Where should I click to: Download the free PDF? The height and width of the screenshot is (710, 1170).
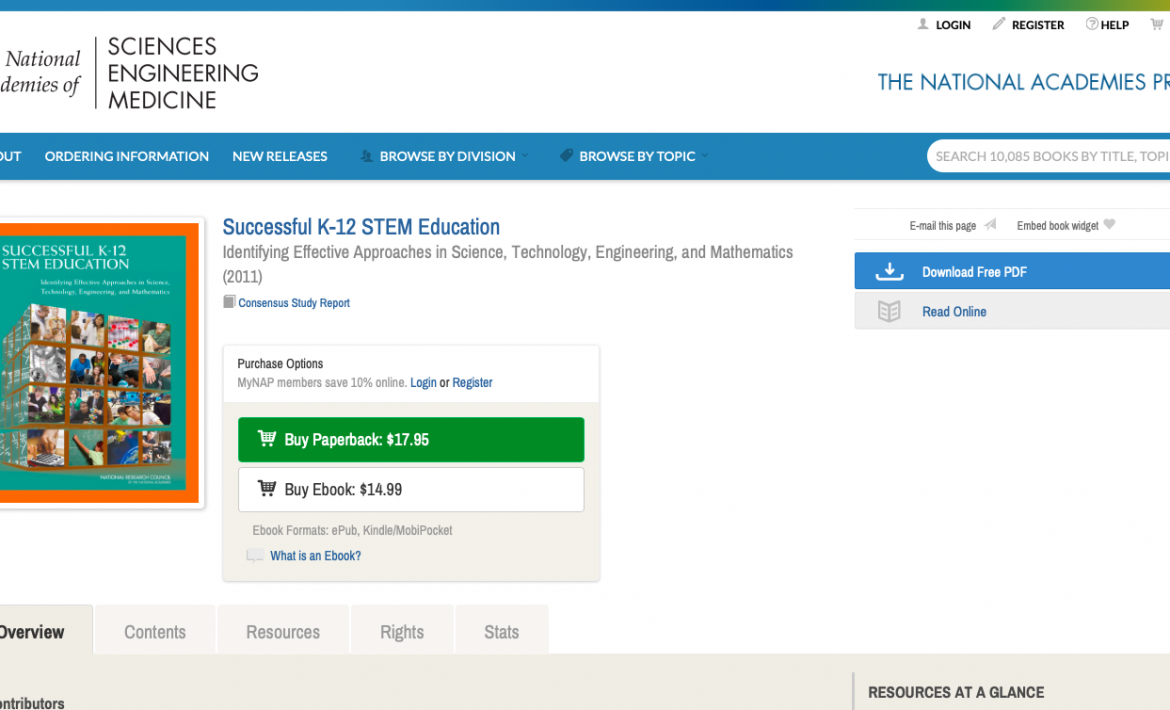click(1013, 271)
